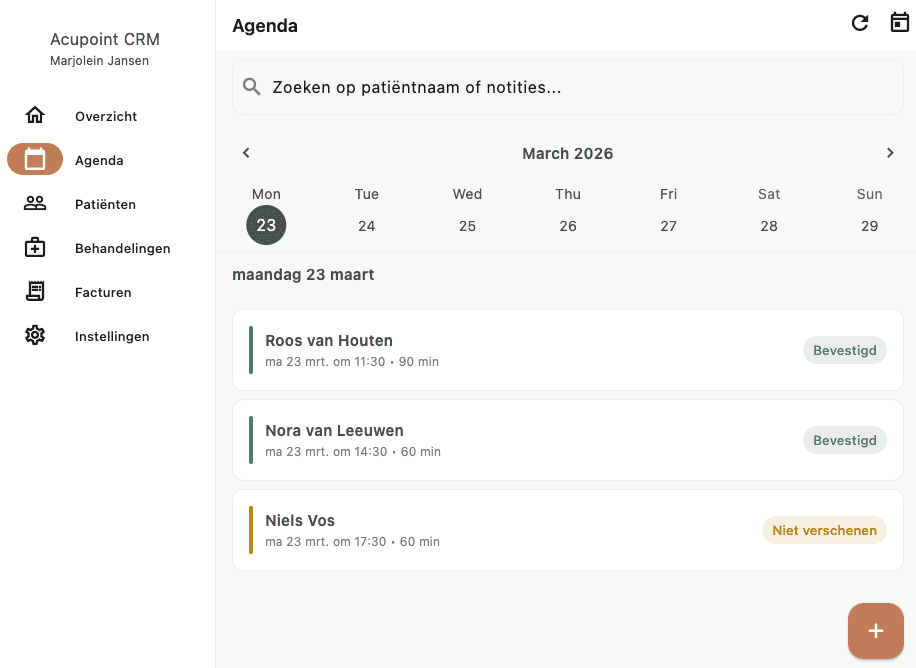Click the Bevestigd badge on Roos van Houten
The image size is (916, 668).
[844, 350]
